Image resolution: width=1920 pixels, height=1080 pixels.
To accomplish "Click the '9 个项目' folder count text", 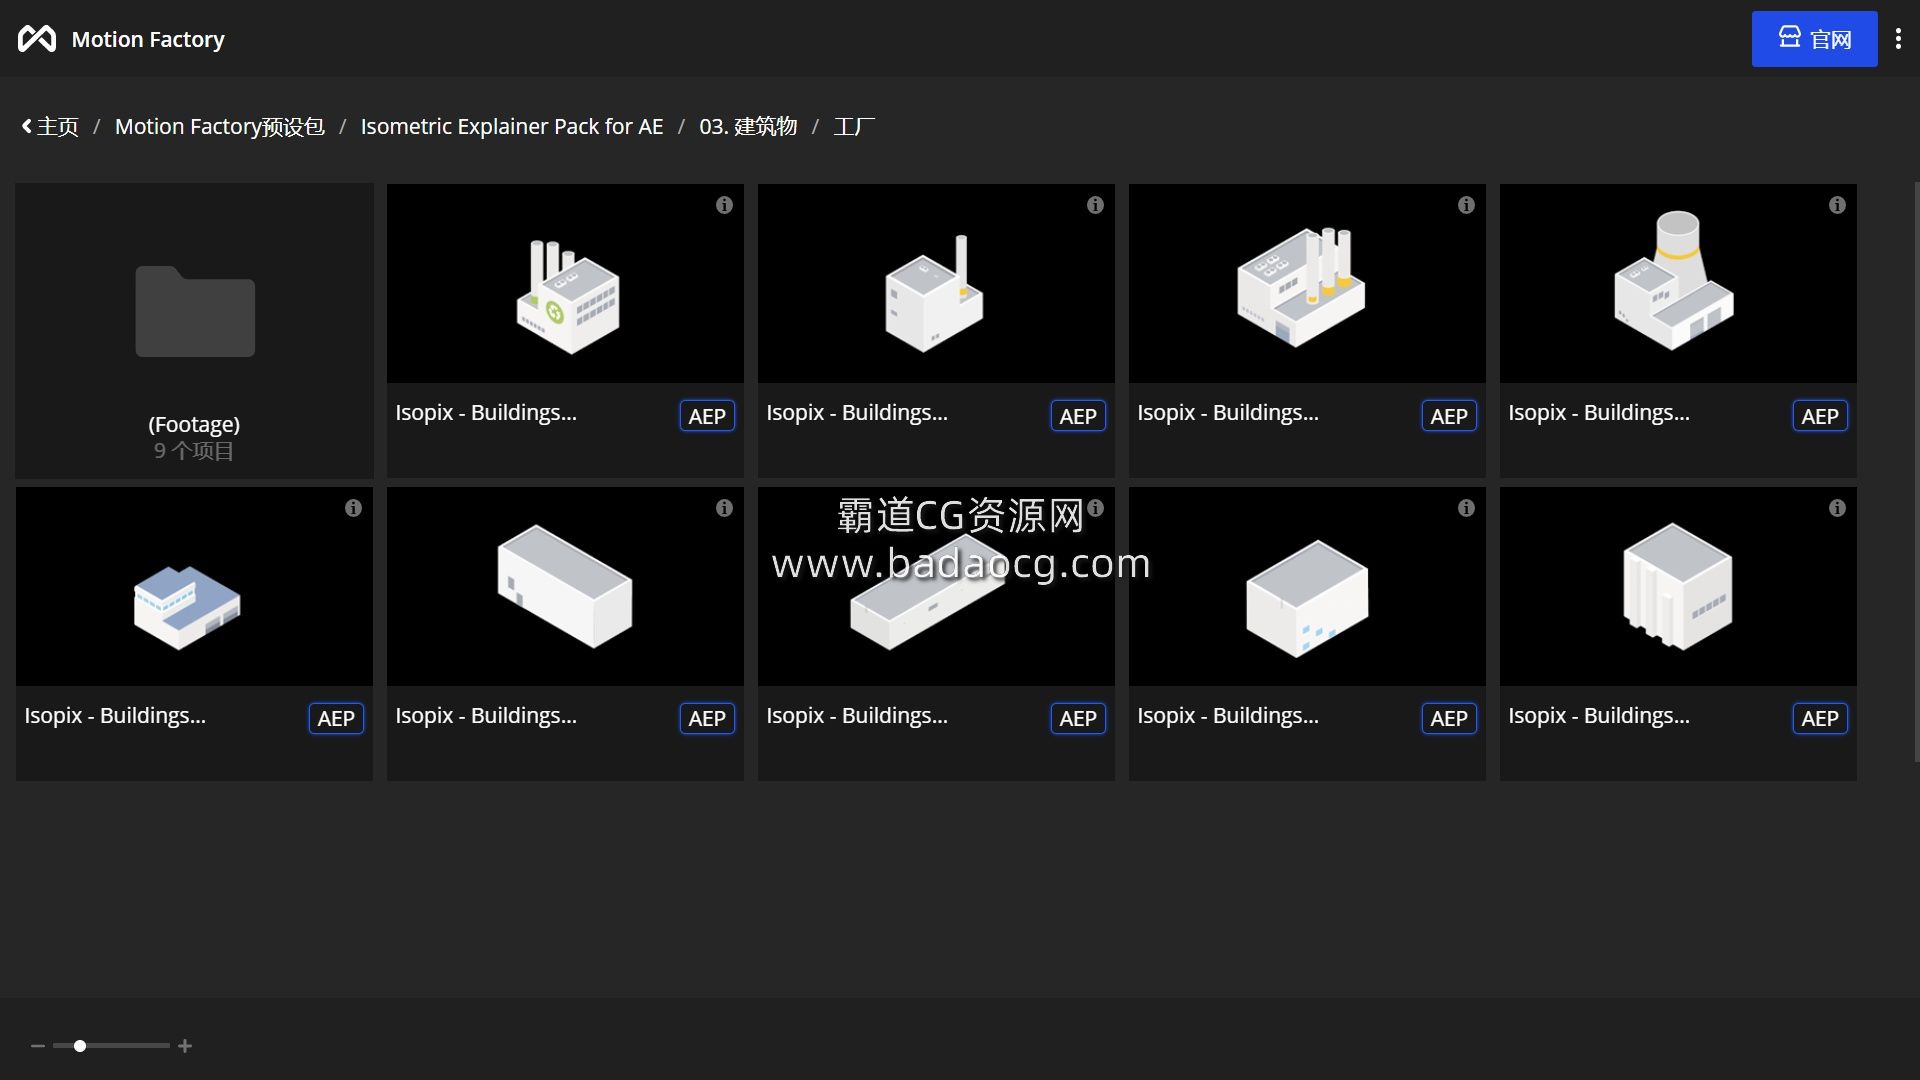I will [194, 451].
